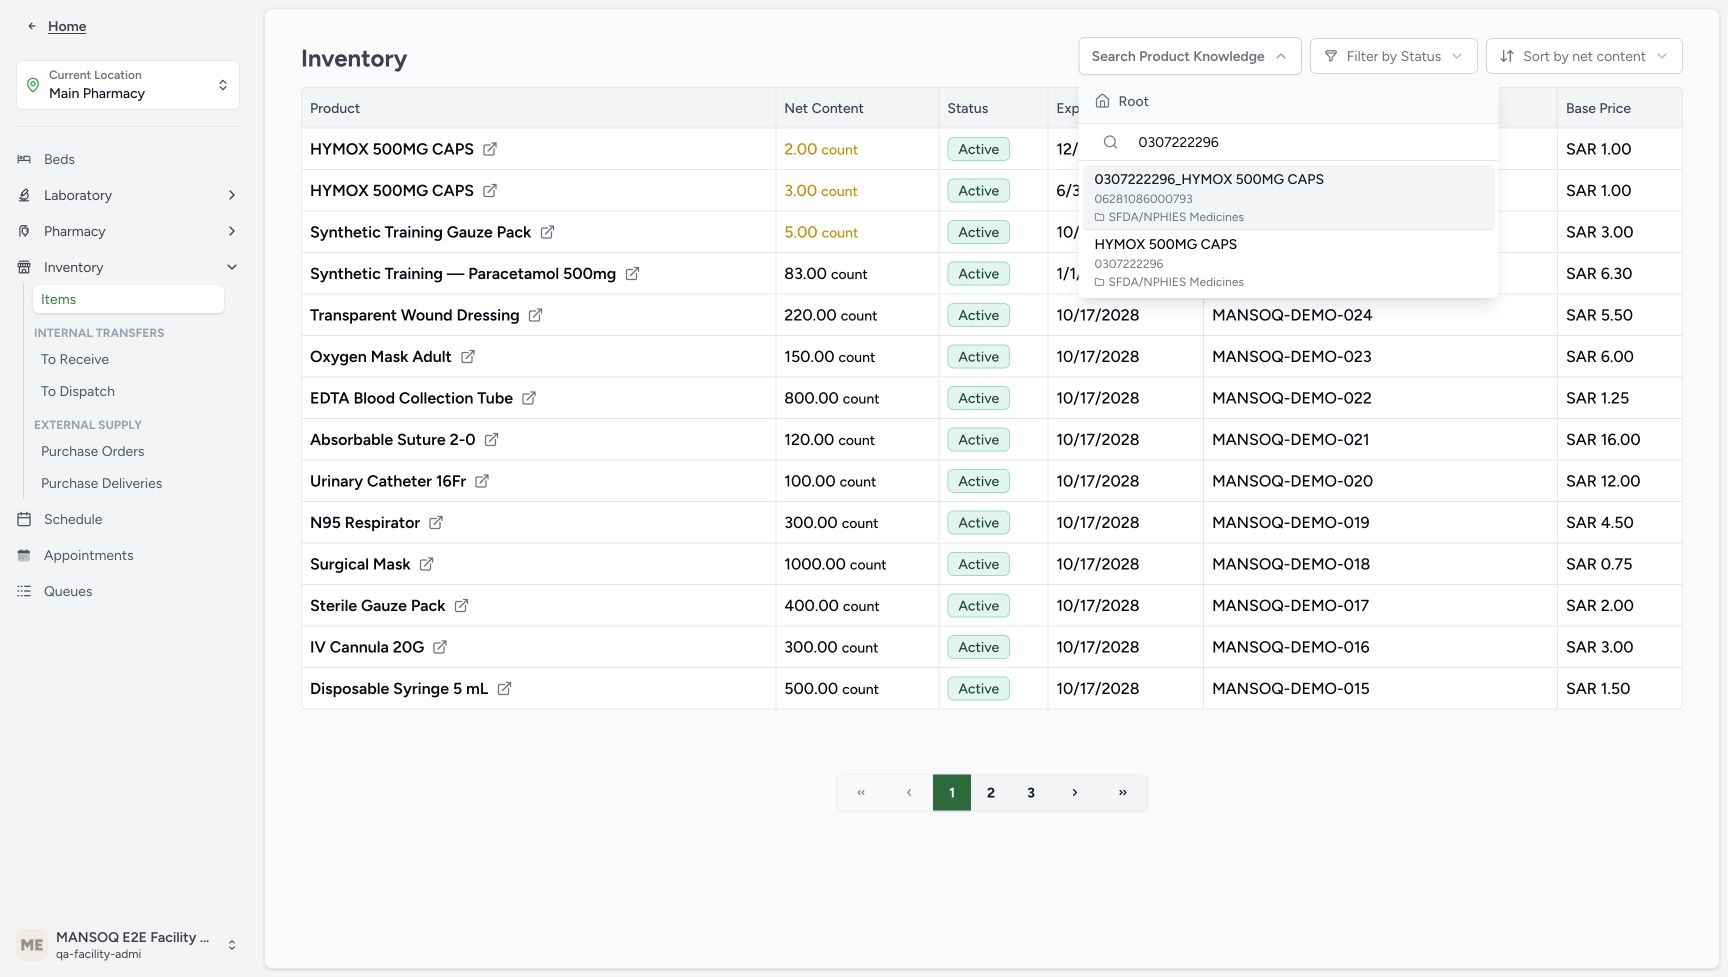Click Active status badge for Surgical Mask
Screen dimensions: 1728x977
978,564
